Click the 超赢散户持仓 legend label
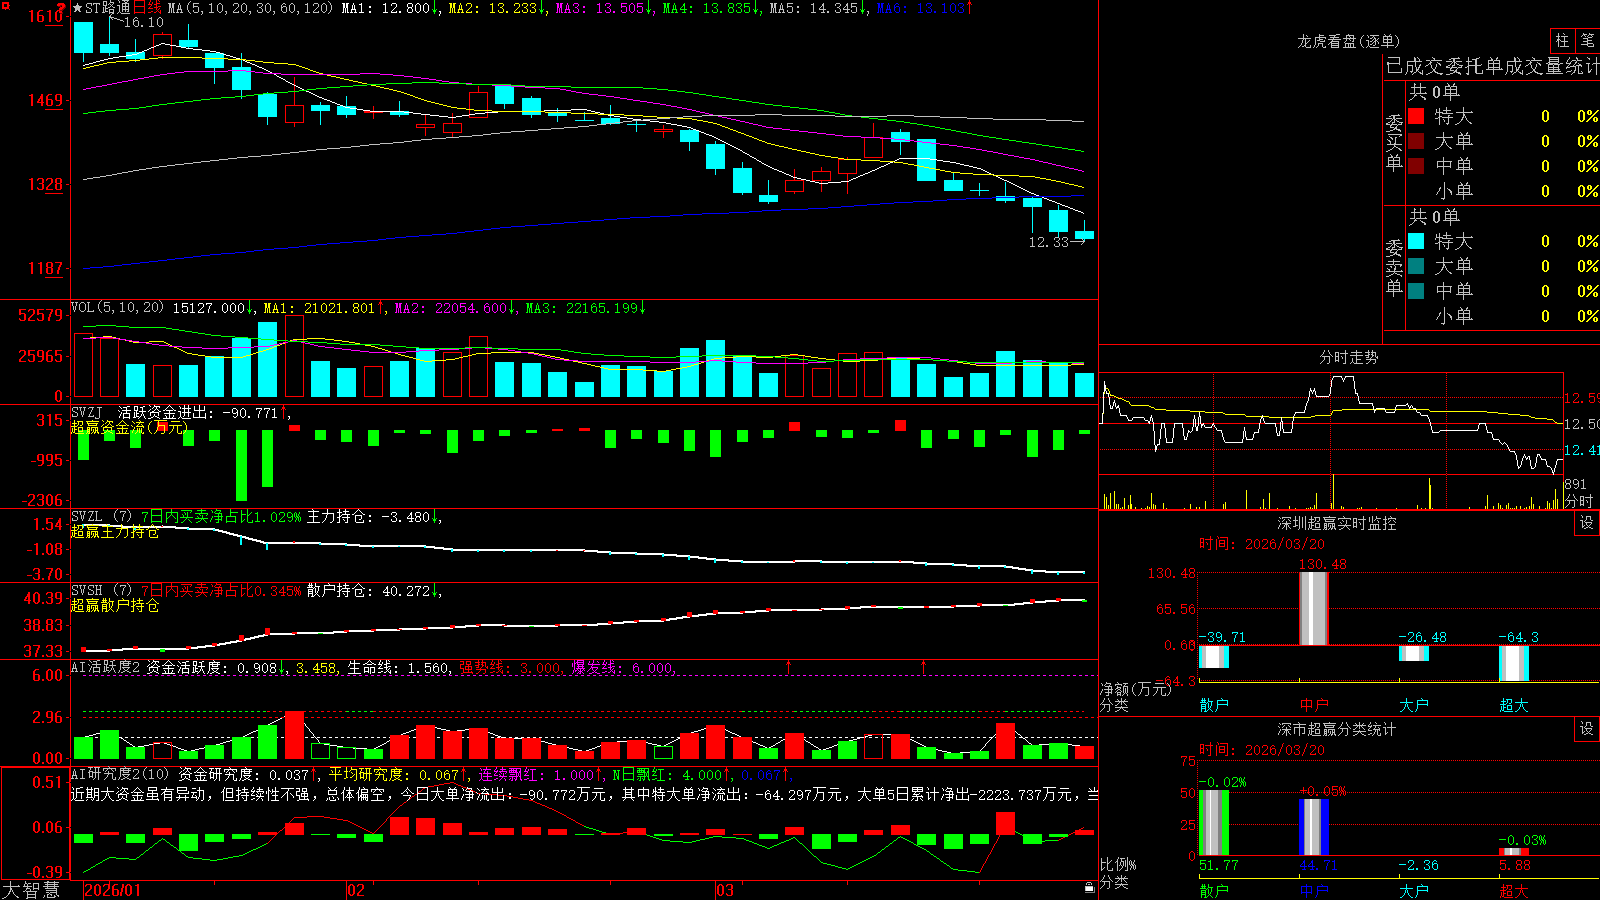1600x900 pixels. (115, 605)
